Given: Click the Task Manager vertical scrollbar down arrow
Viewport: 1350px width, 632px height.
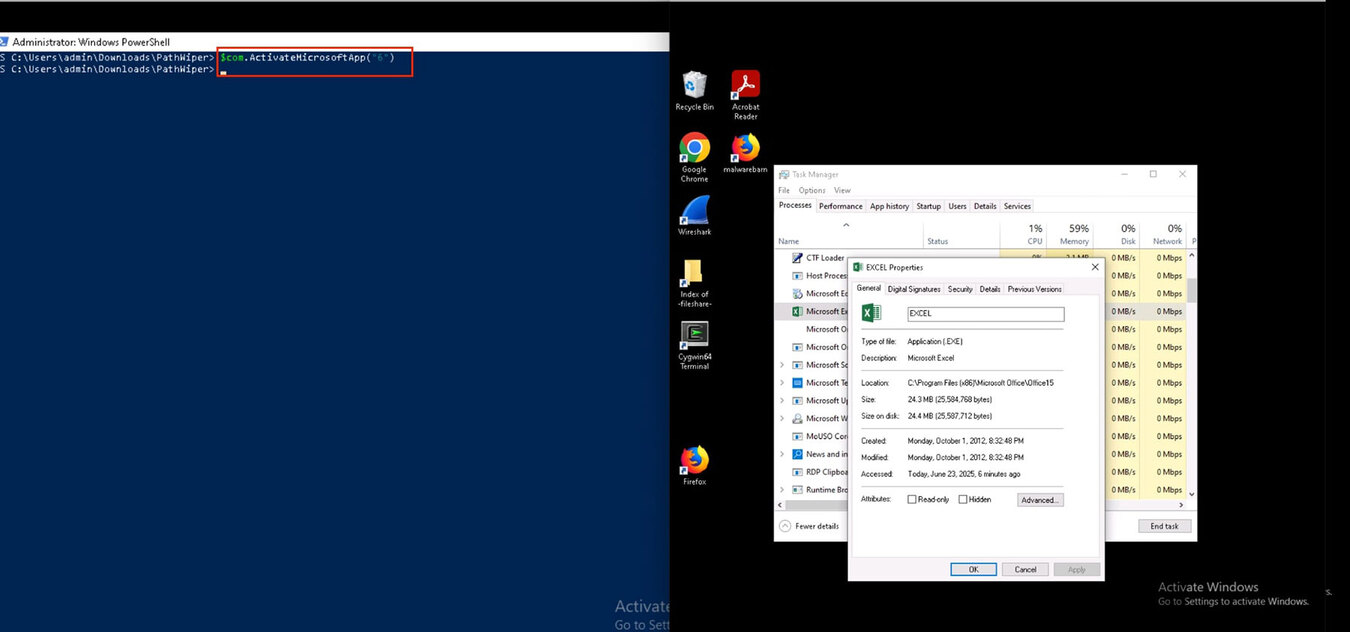Looking at the screenshot, I should coord(1190,492).
